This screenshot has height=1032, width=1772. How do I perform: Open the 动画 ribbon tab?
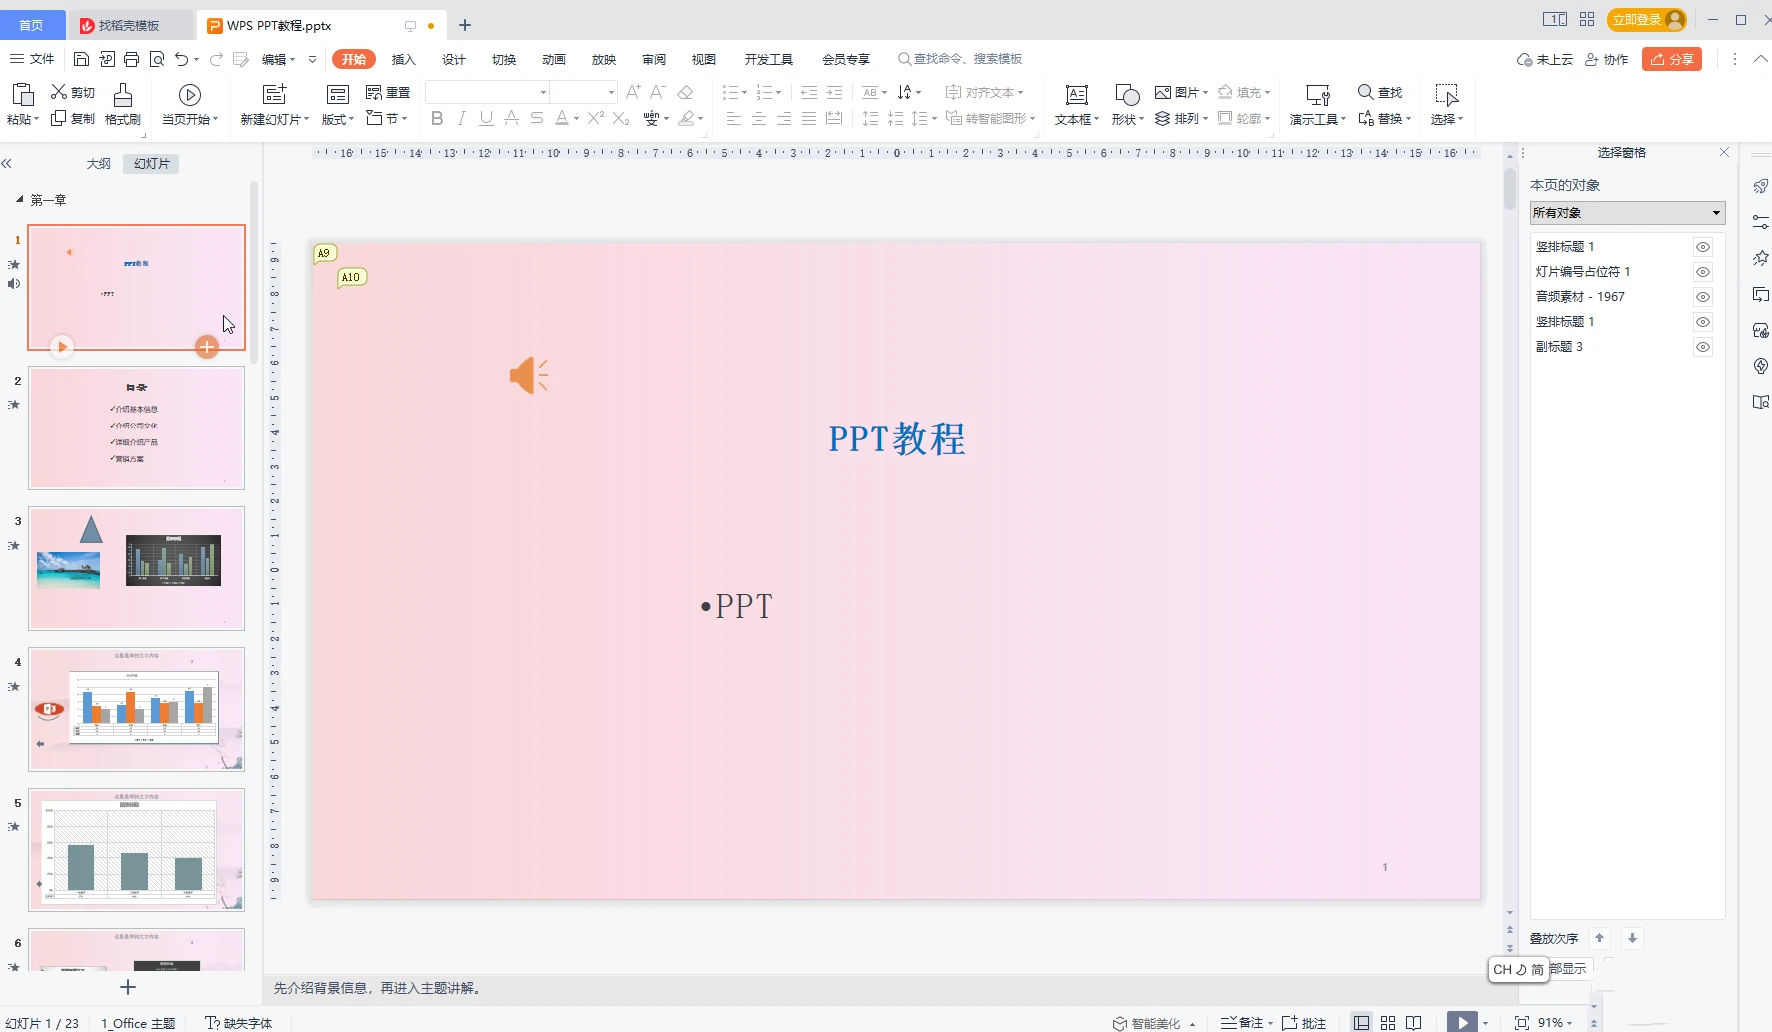pos(553,59)
